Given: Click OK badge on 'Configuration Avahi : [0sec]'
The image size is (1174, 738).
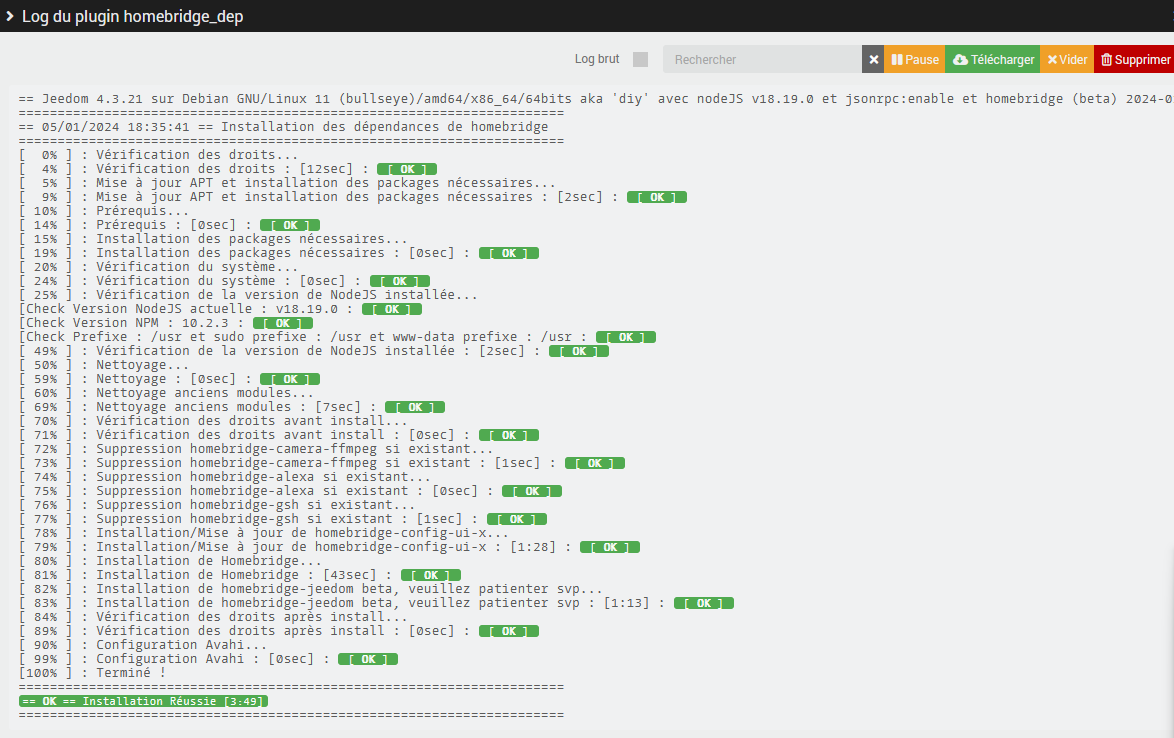Looking at the screenshot, I should tap(368, 660).
